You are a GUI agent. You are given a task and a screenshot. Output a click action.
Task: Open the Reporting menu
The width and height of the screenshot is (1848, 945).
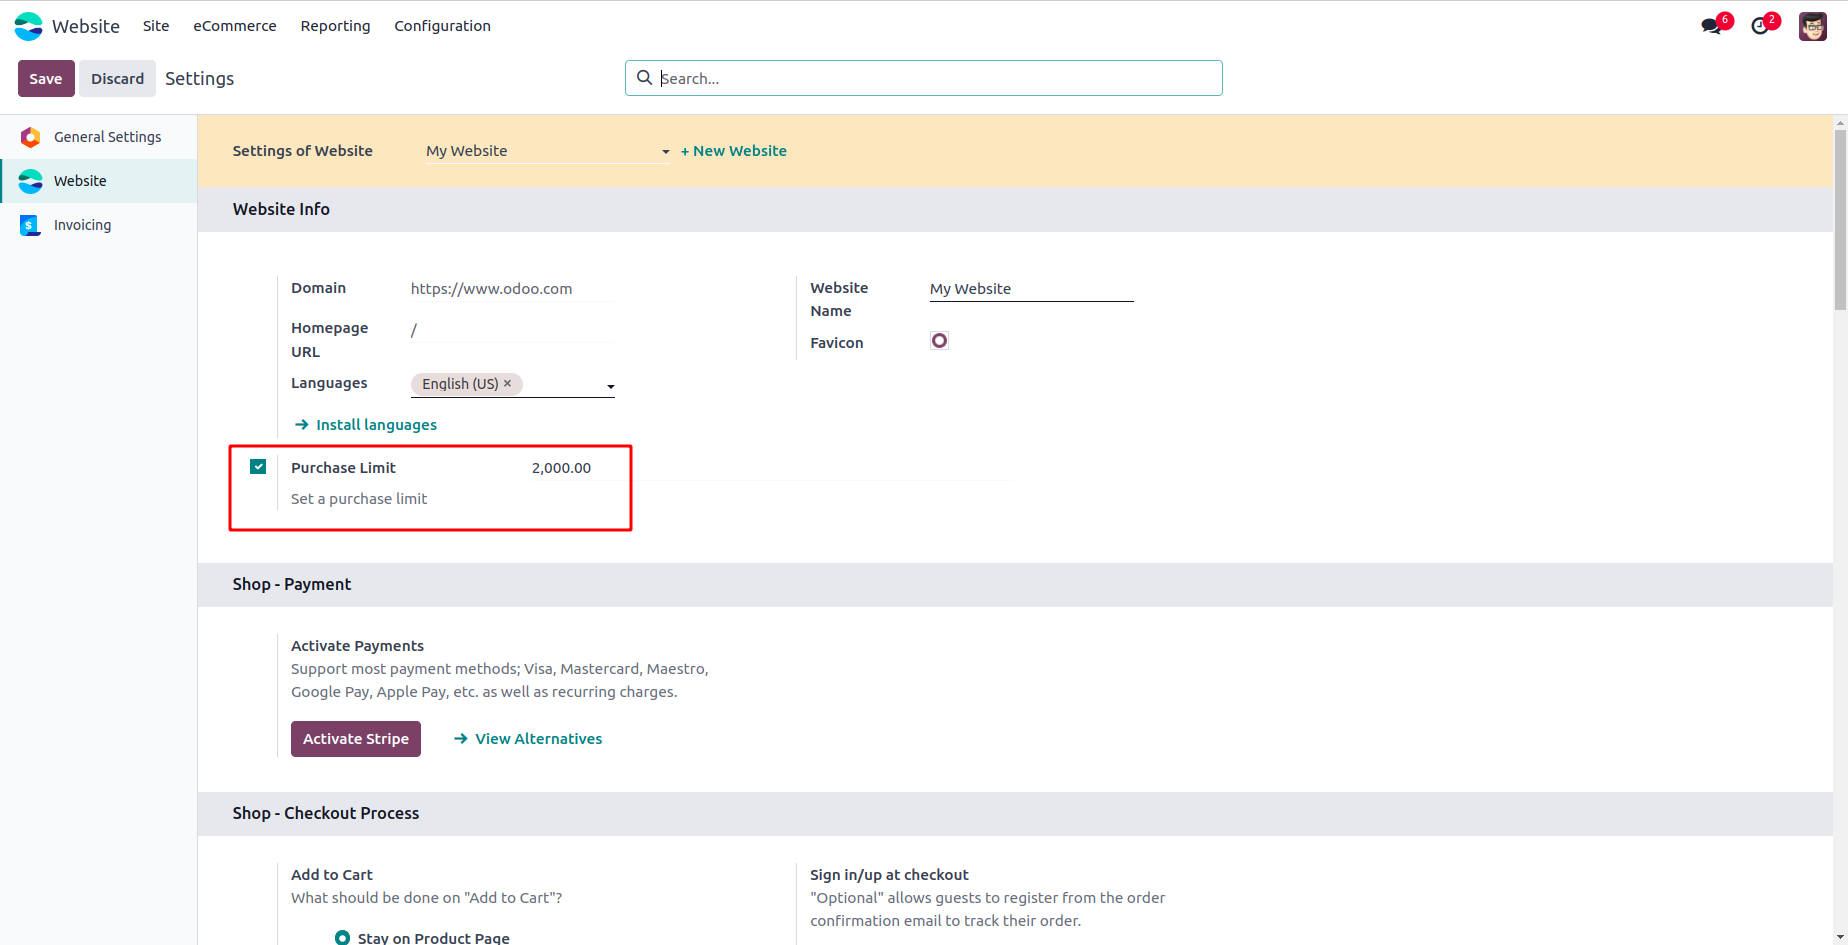(335, 26)
